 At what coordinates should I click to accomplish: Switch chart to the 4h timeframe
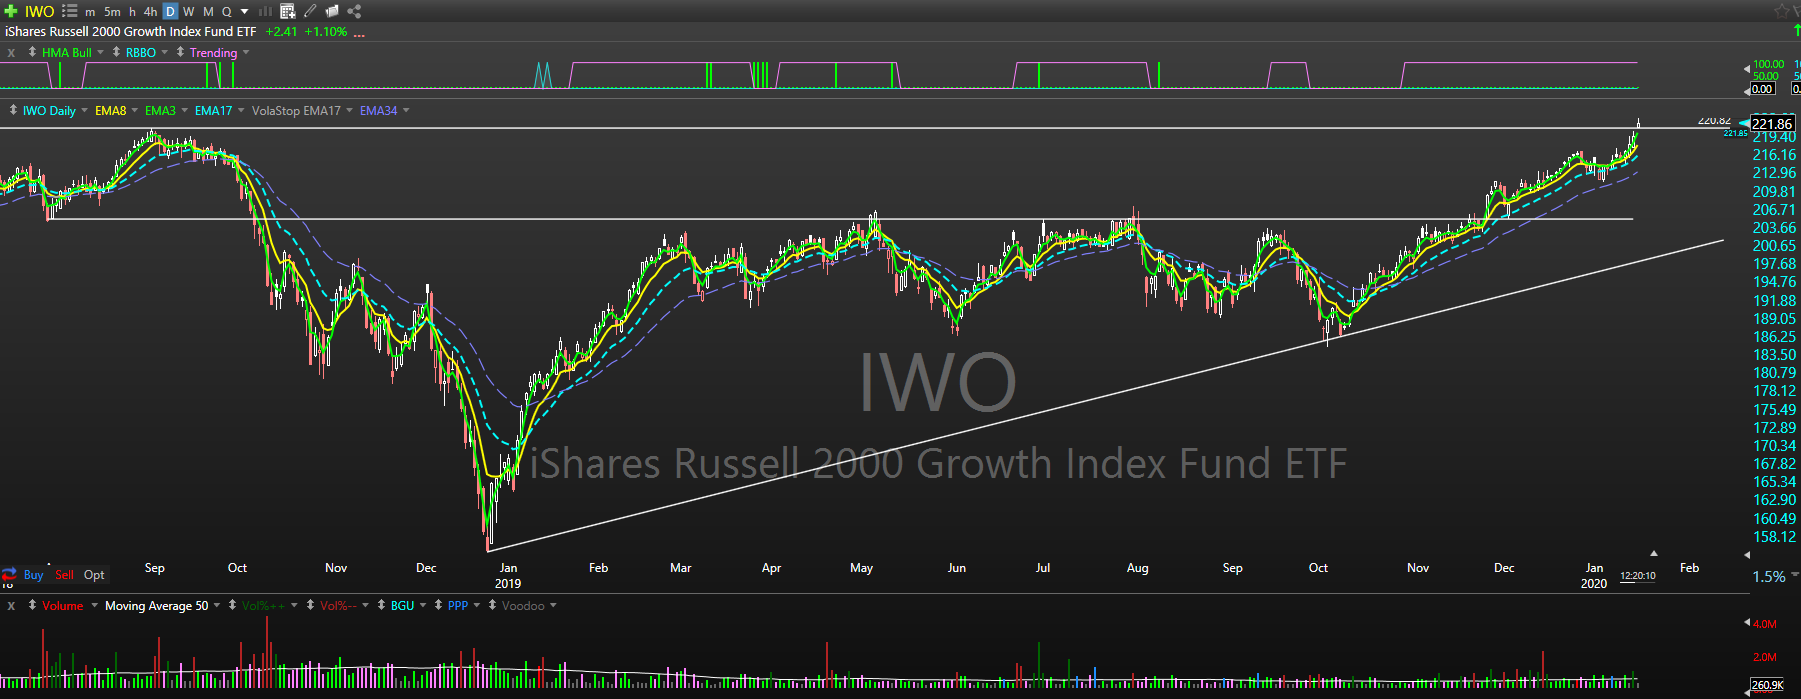[x=150, y=11]
